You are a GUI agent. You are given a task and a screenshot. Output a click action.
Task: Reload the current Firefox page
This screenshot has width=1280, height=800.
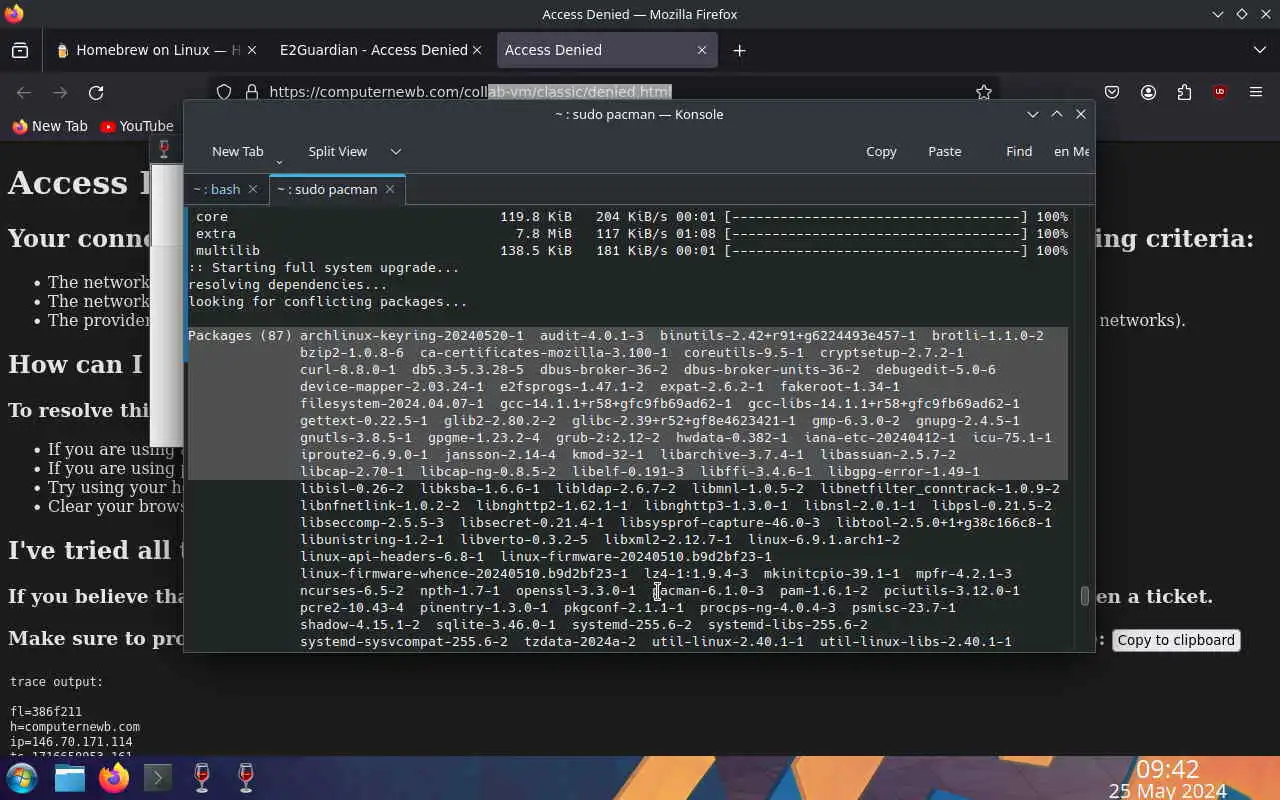coord(96,92)
